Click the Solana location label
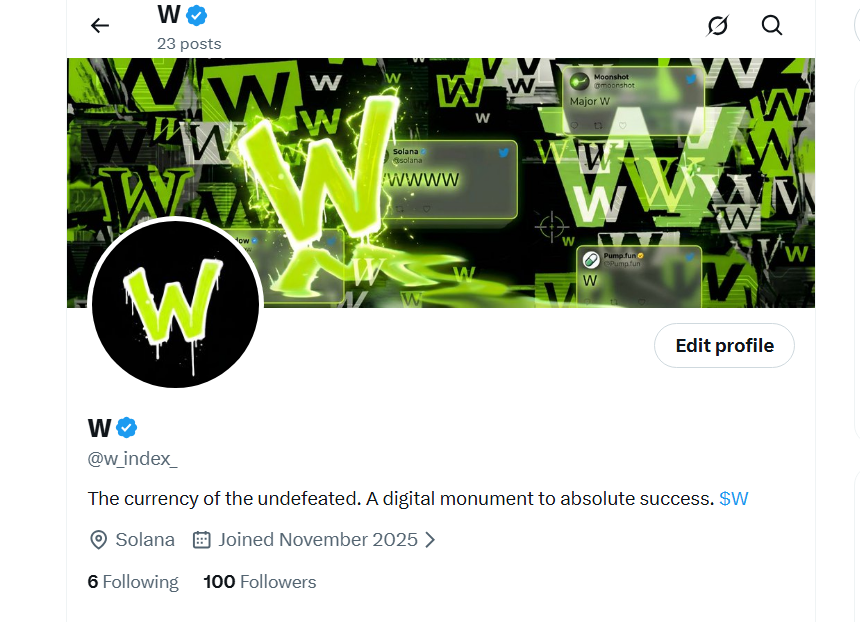This screenshot has width=860, height=622. [145, 540]
